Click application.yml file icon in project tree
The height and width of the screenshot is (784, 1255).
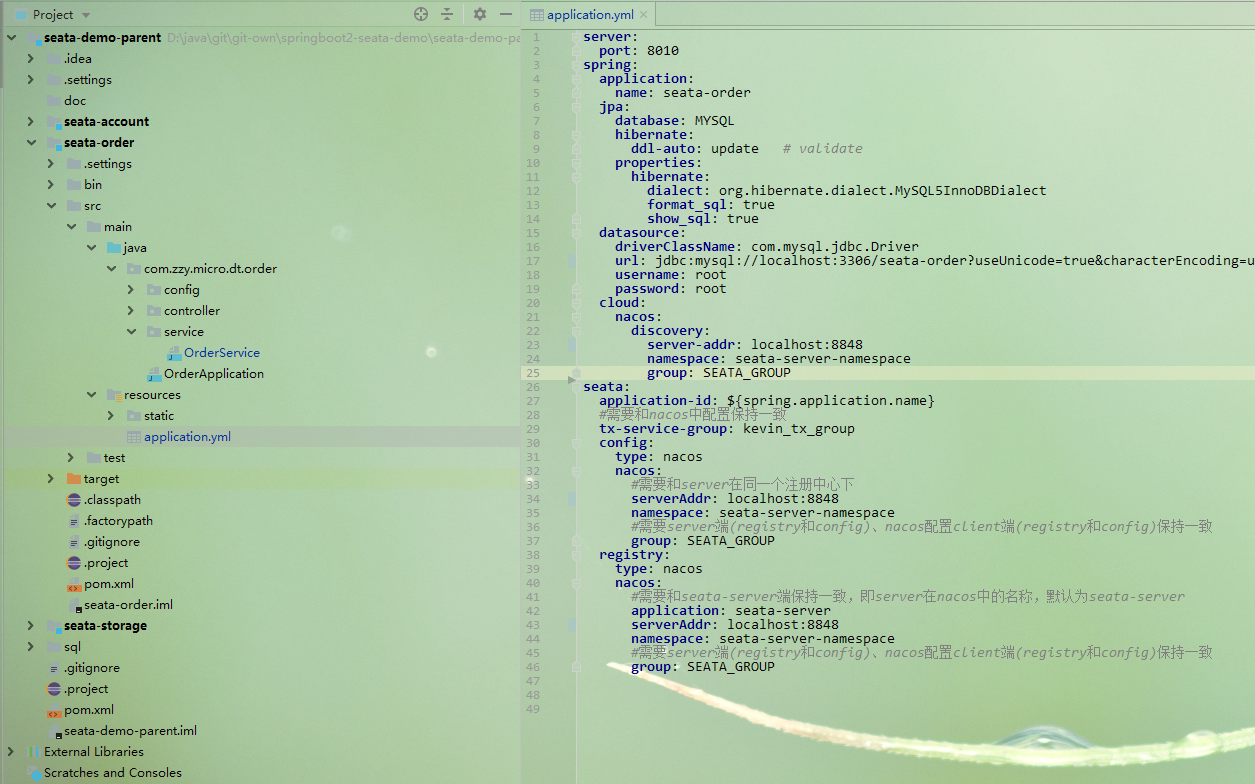pyautogui.click(x=134, y=437)
